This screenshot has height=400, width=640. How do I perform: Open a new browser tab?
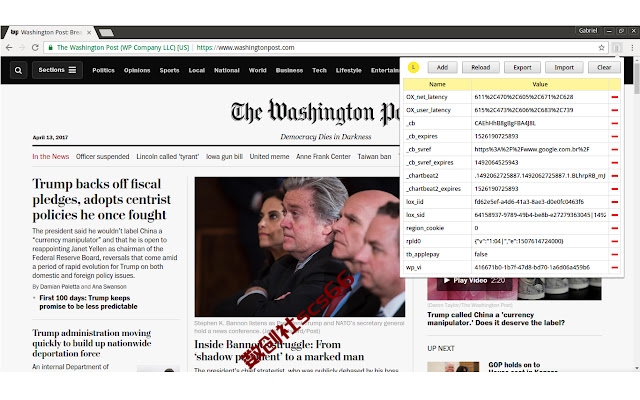(x=106, y=32)
